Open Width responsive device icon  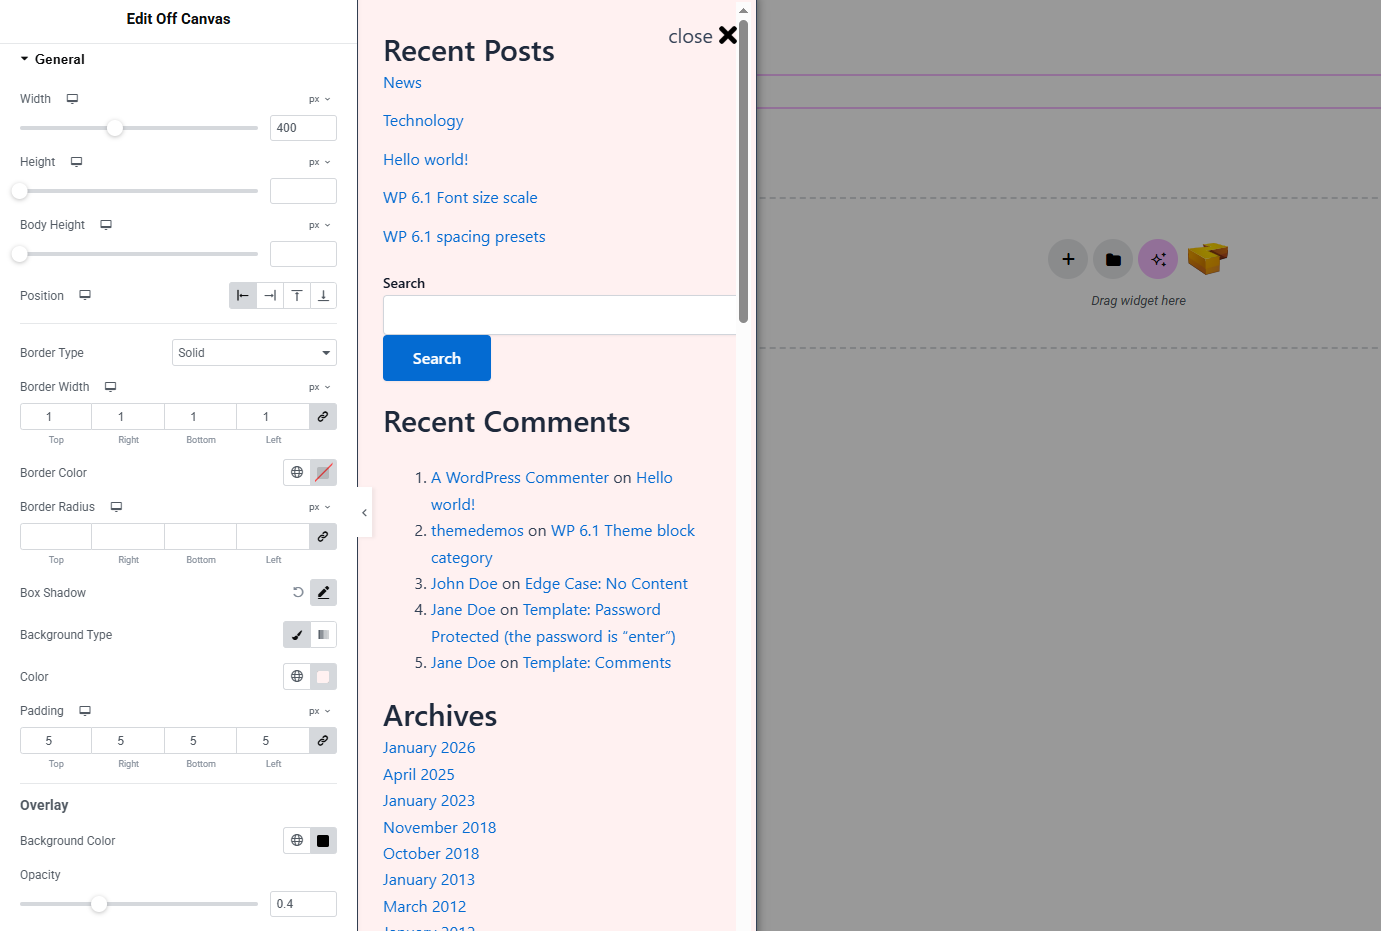(x=72, y=99)
